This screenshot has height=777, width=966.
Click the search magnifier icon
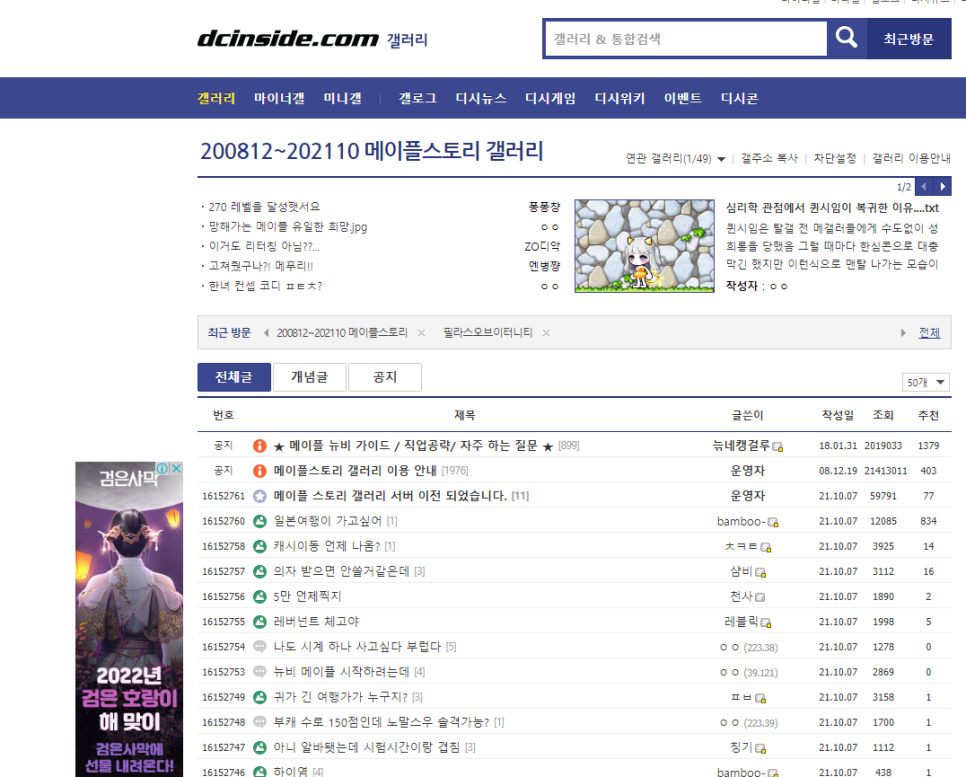pos(846,38)
